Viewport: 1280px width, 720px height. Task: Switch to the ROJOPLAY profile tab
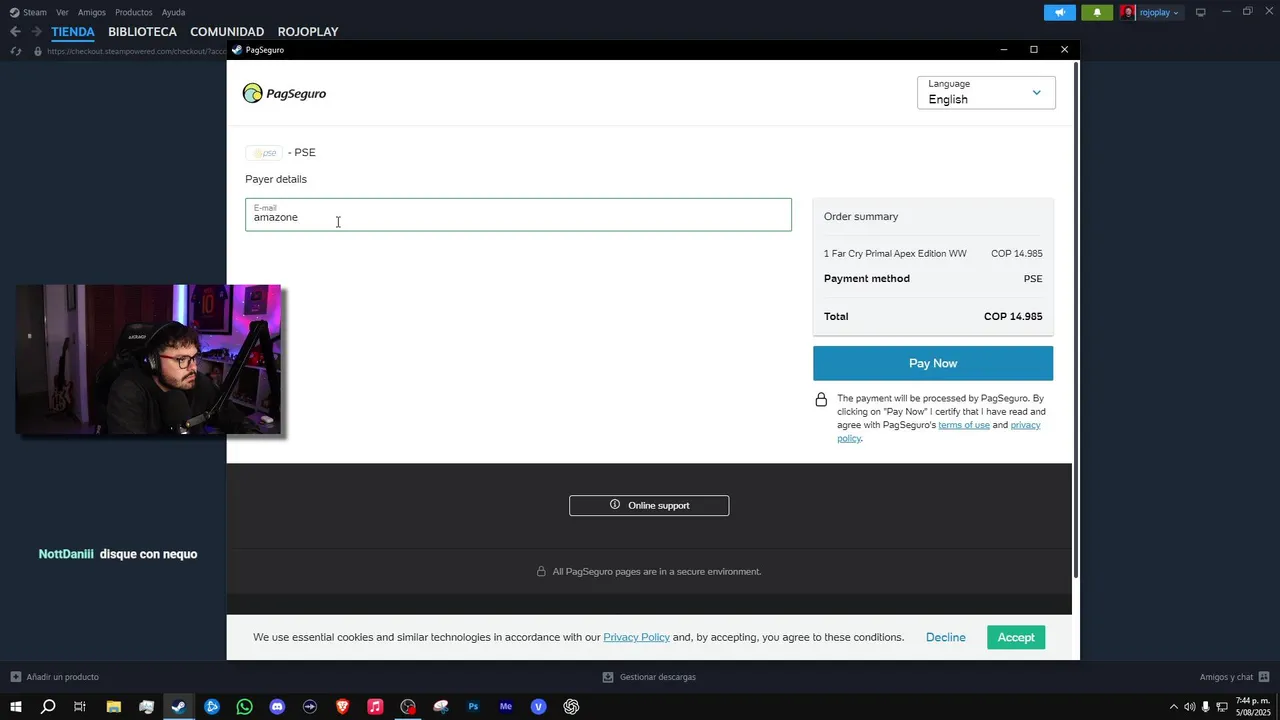308,32
